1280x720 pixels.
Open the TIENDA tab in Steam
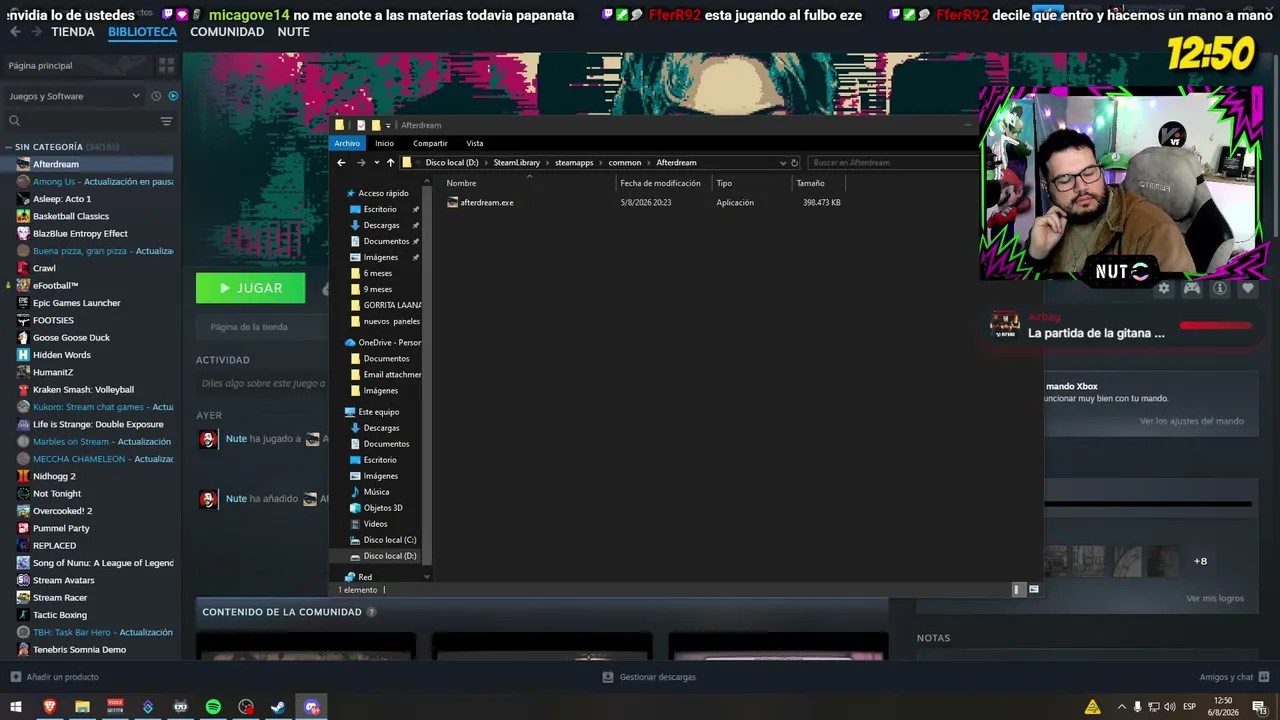pyautogui.click(x=73, y=32)
